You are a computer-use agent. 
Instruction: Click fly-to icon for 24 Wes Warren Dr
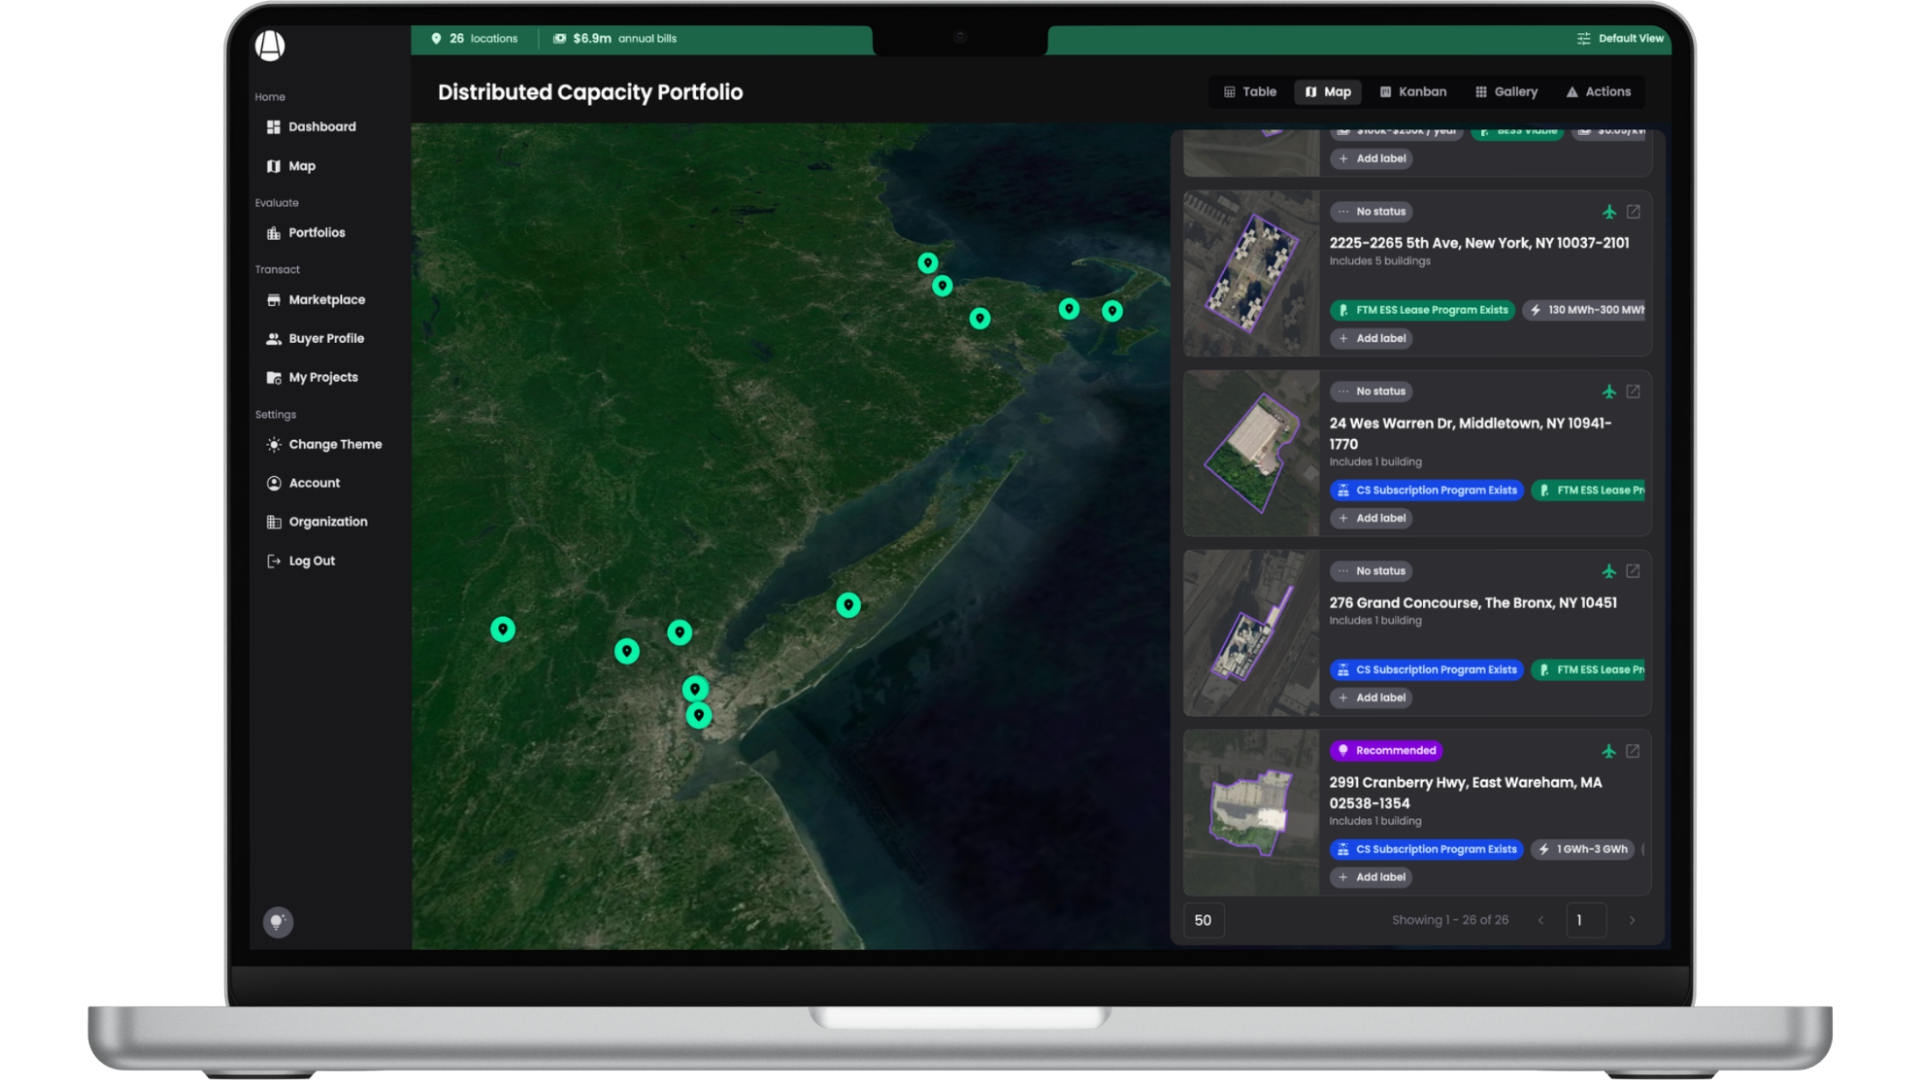[x=1609, y=392]
